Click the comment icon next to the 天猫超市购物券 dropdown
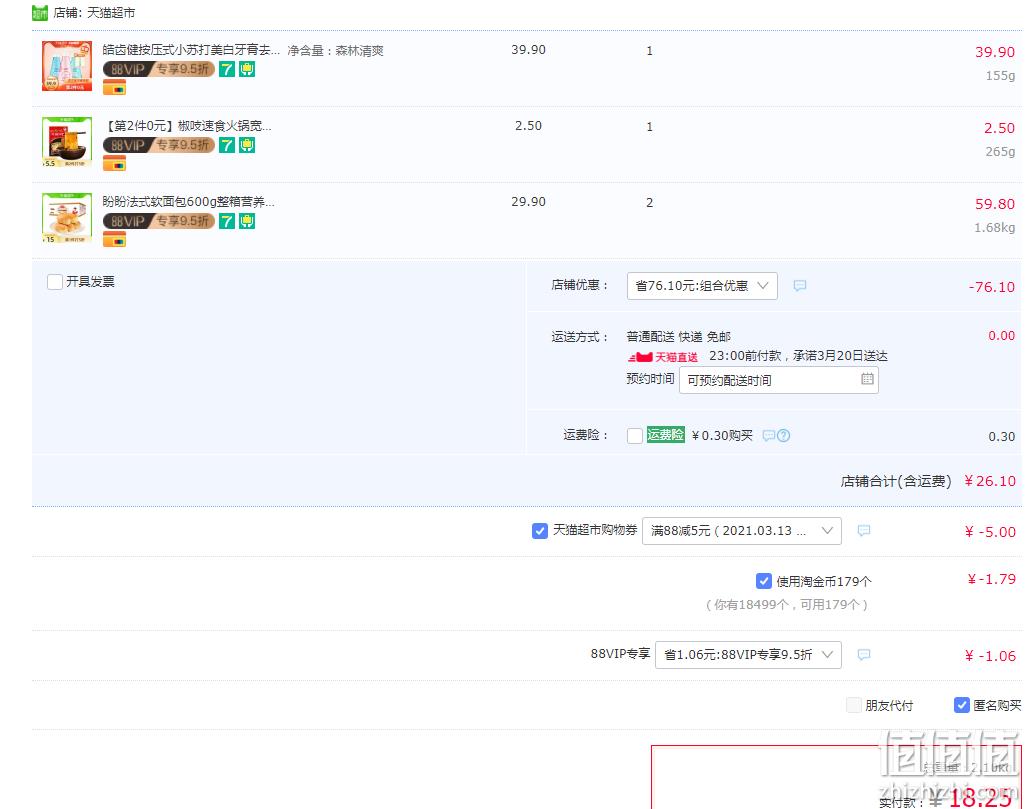 click(x=863, y=530)
